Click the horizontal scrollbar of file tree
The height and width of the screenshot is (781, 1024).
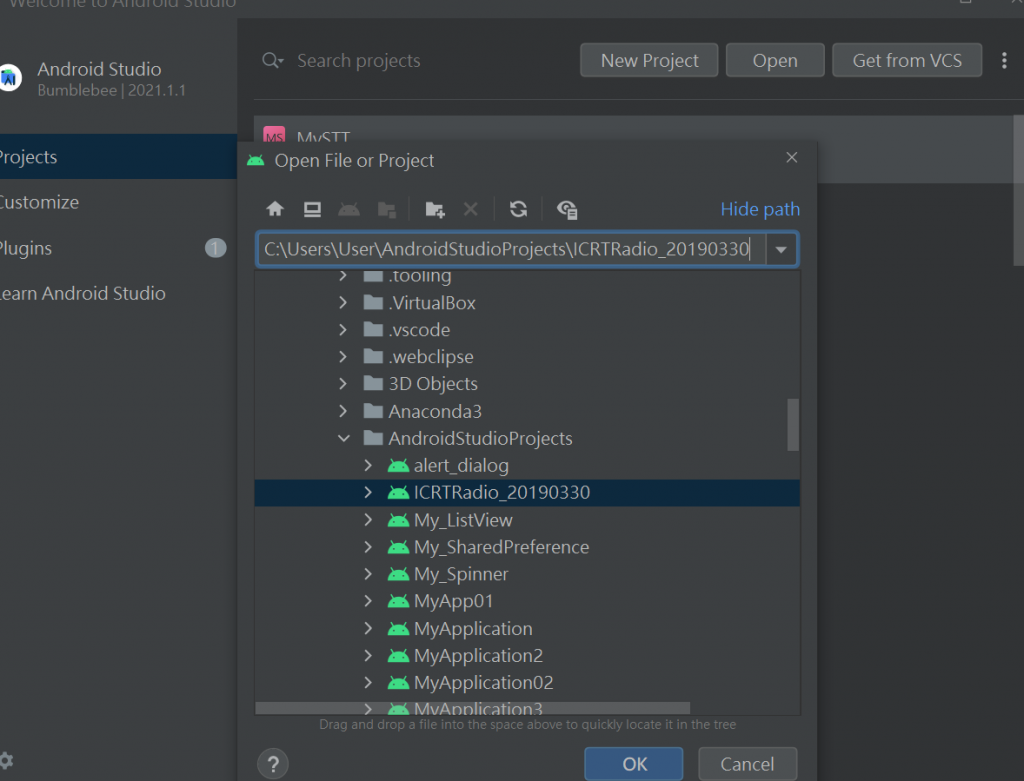click(x=473, y=709)
